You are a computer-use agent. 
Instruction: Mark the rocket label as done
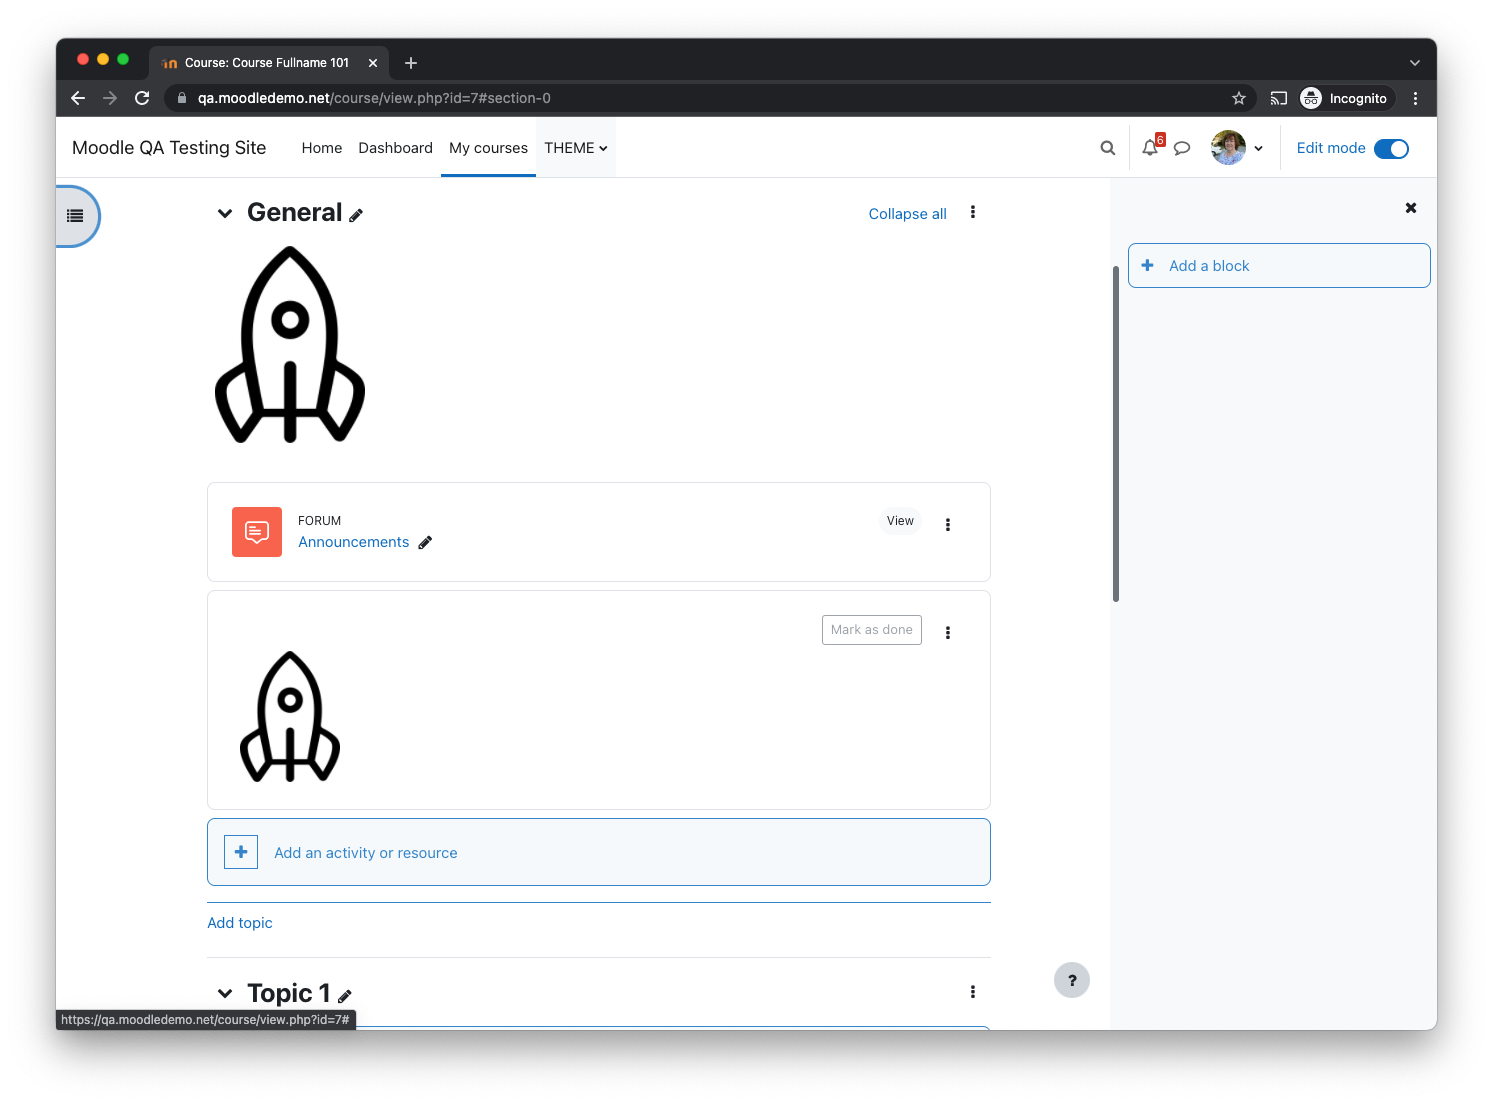coord(872,630)
